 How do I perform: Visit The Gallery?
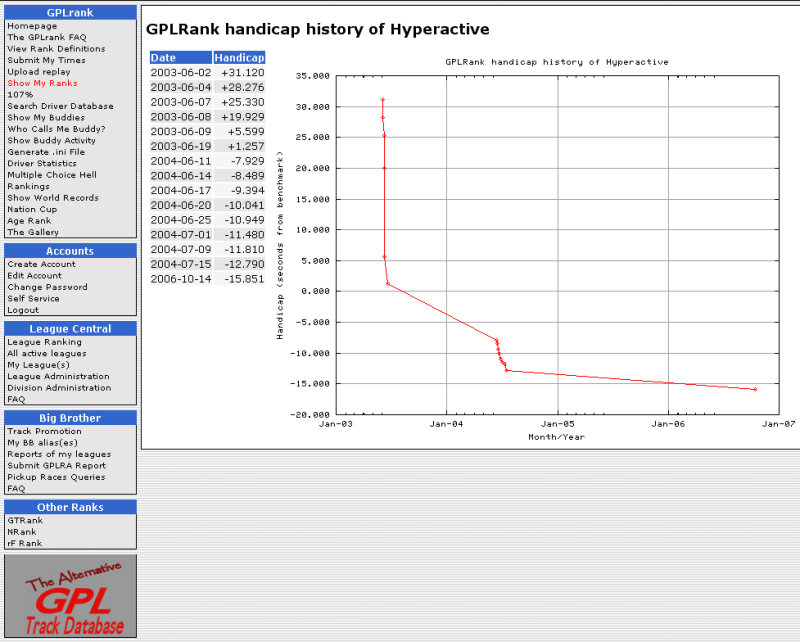click(33, 232)
